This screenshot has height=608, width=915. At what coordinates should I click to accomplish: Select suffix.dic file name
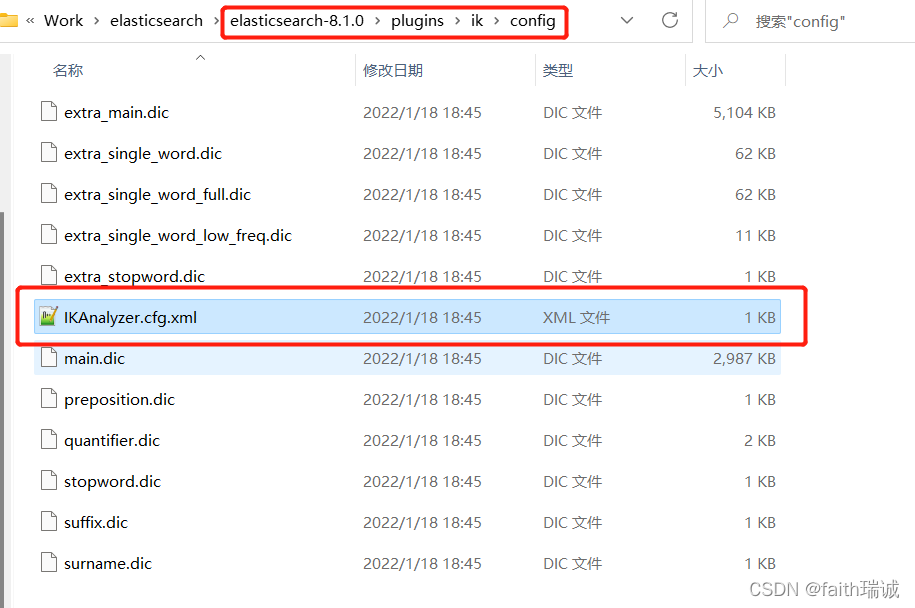96,522
